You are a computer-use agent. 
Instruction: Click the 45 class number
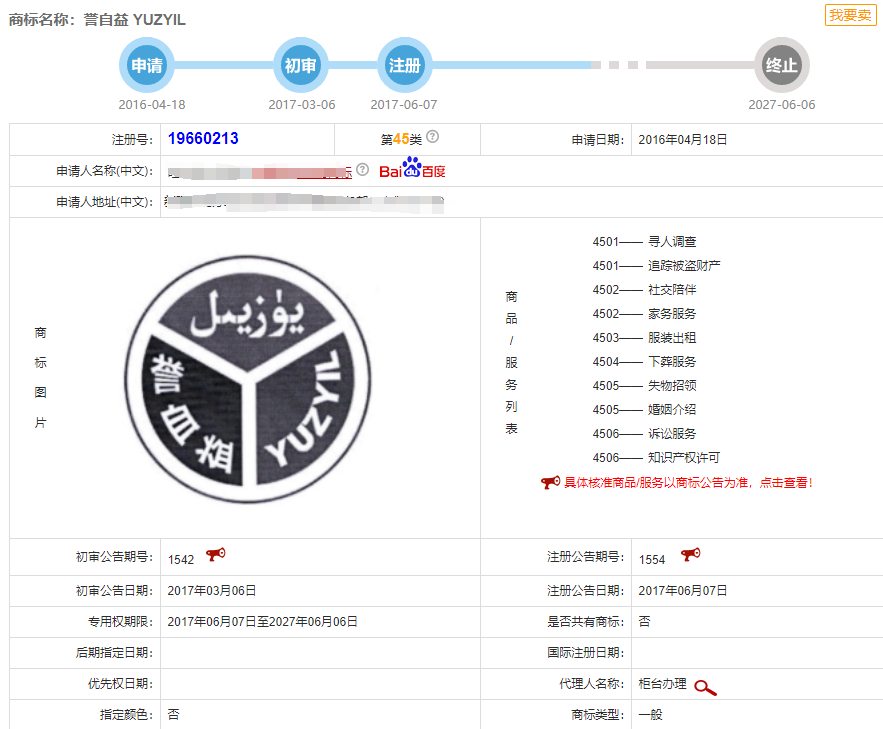pos(401,139)
